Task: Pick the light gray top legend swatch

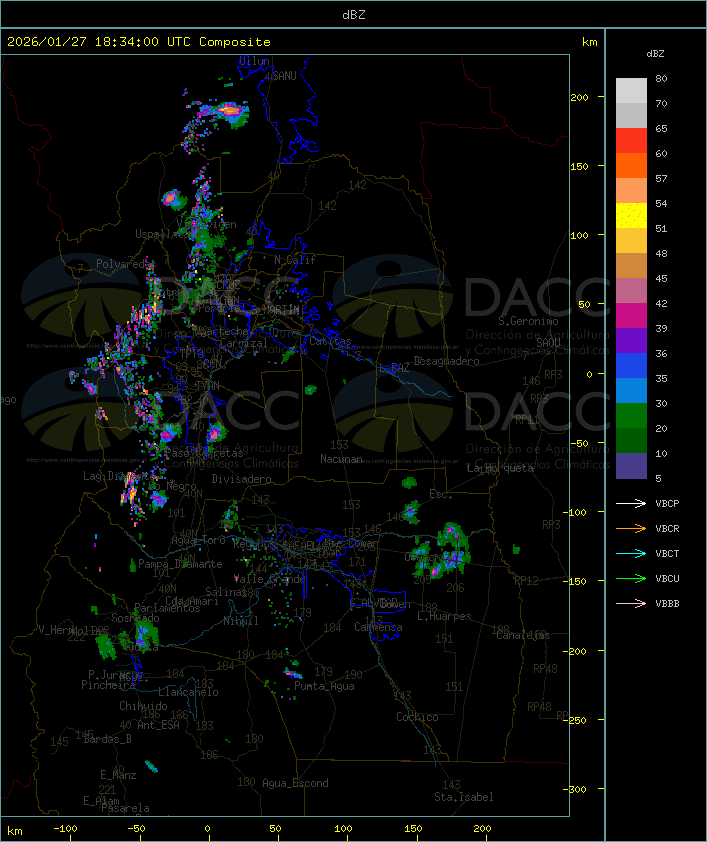Action: pyautogui.click(x=631, y=91)
